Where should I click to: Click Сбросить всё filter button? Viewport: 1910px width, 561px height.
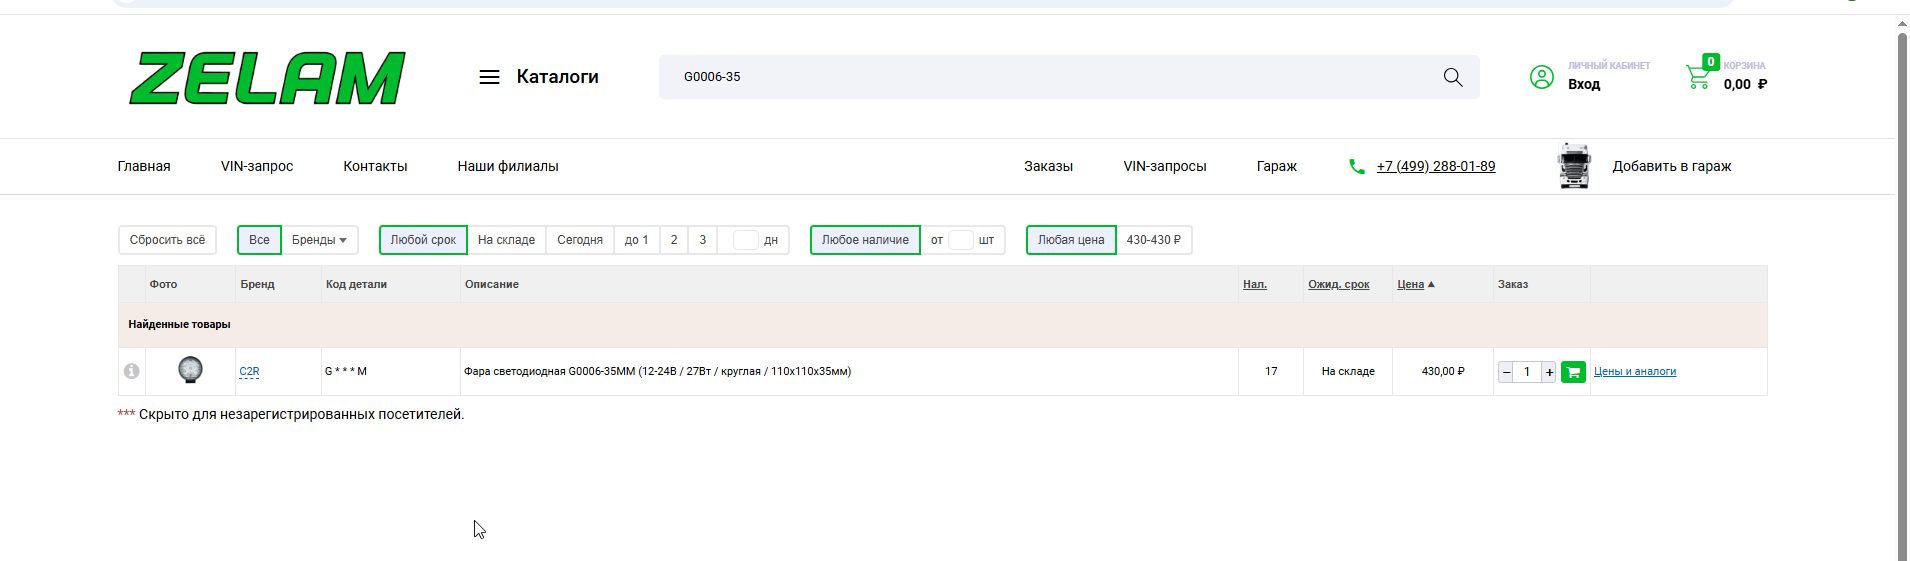tap(167, 240)
